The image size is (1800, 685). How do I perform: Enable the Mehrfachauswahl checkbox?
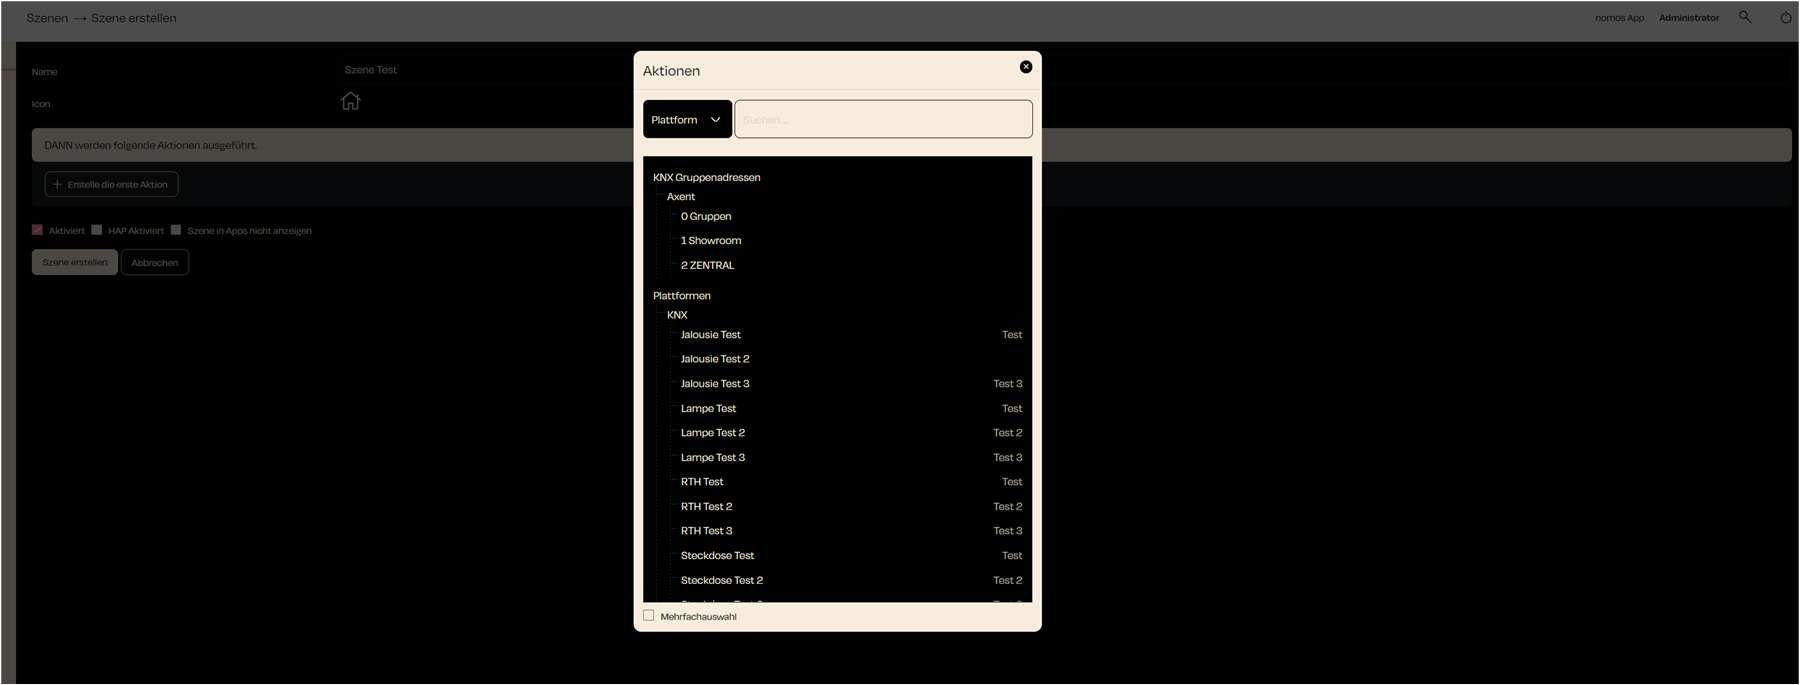649,616
